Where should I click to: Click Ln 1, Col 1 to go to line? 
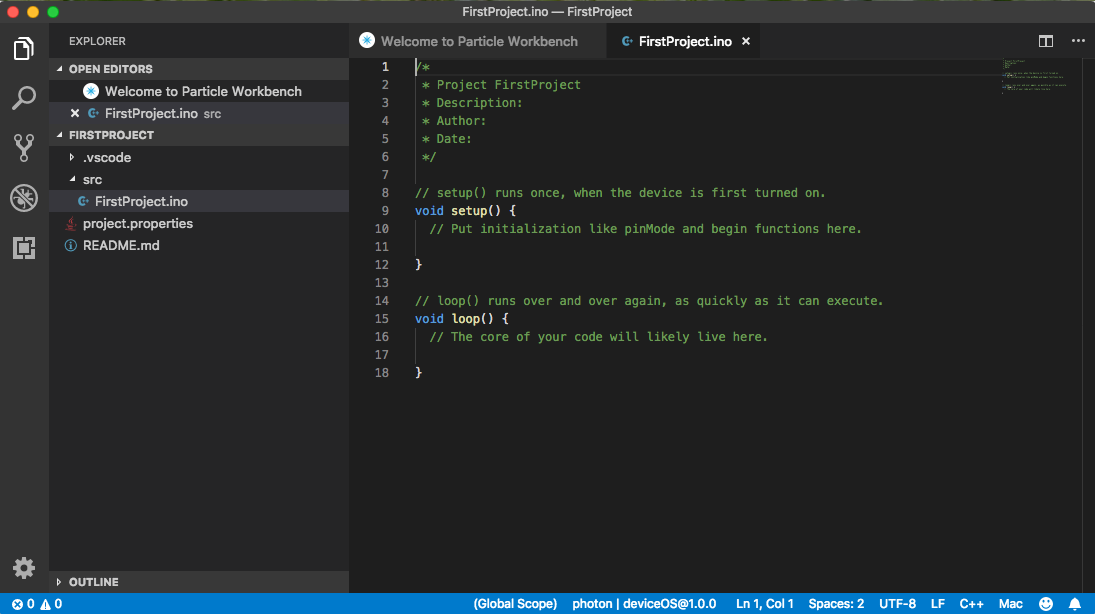coord(765,604)
